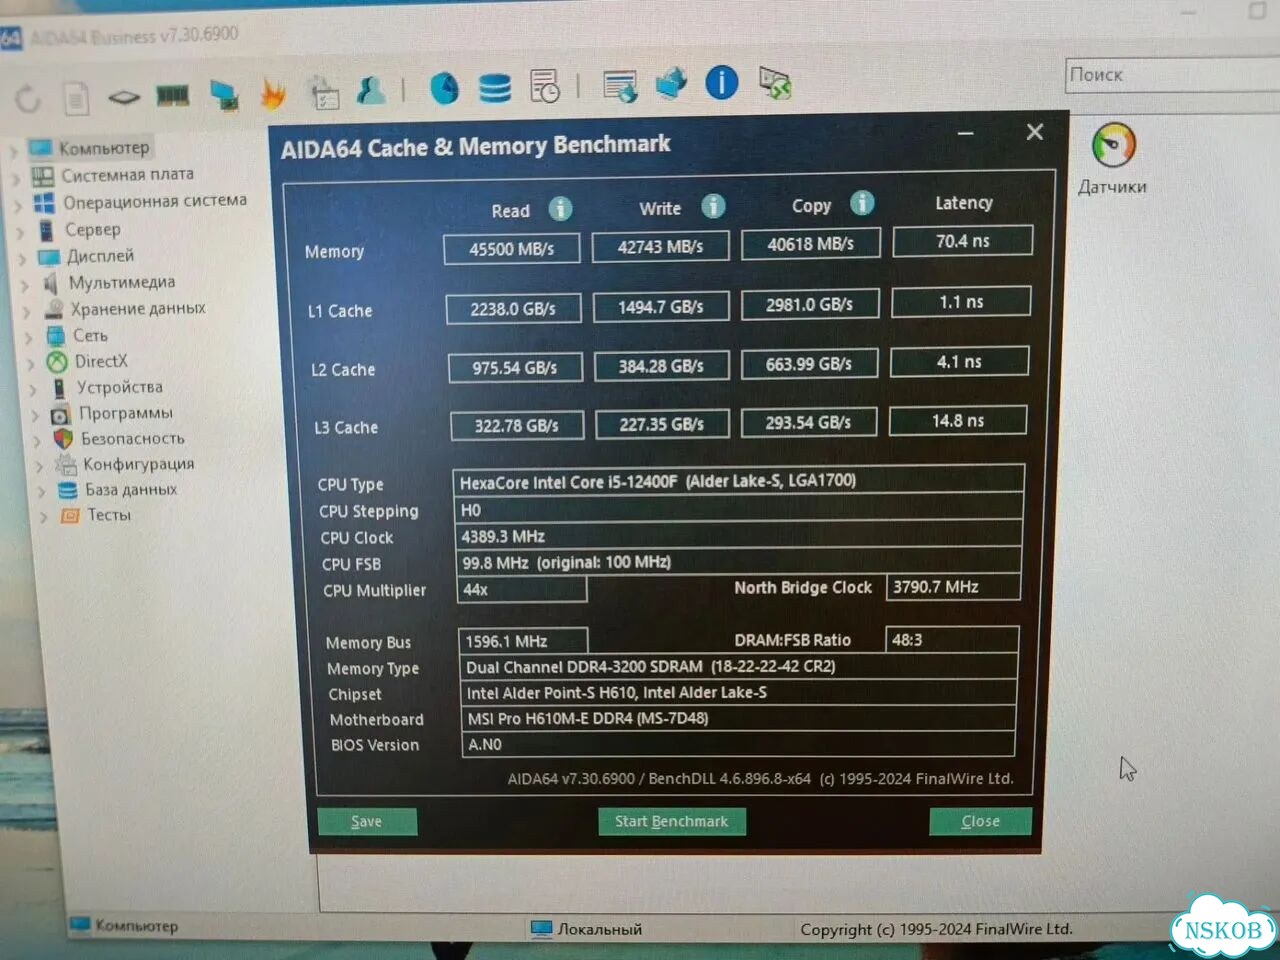This screenshot has width=1280, height=960.
Task: Click Memory Type Dual Channel DDR4-3200 field
Action: (739, 666)
